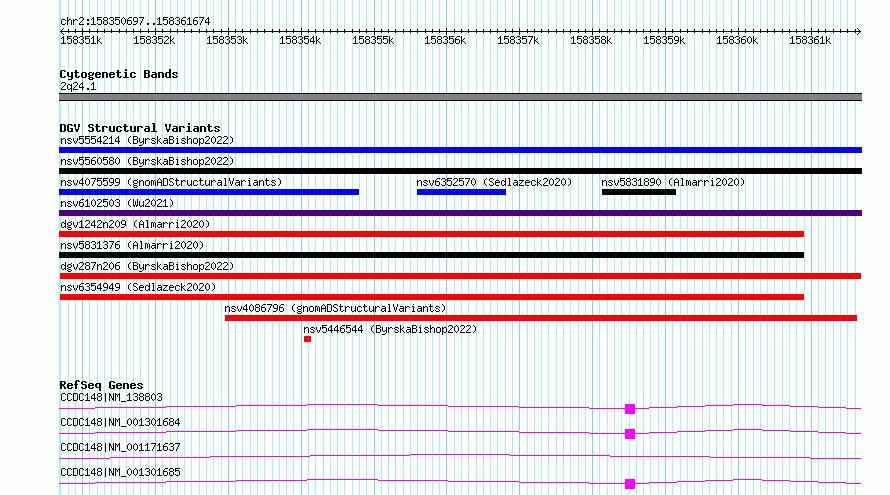Image resolution: width=890 pixels, height=495 pixels.
Task: Click the 2q24.1 band label
Action: 78,86
